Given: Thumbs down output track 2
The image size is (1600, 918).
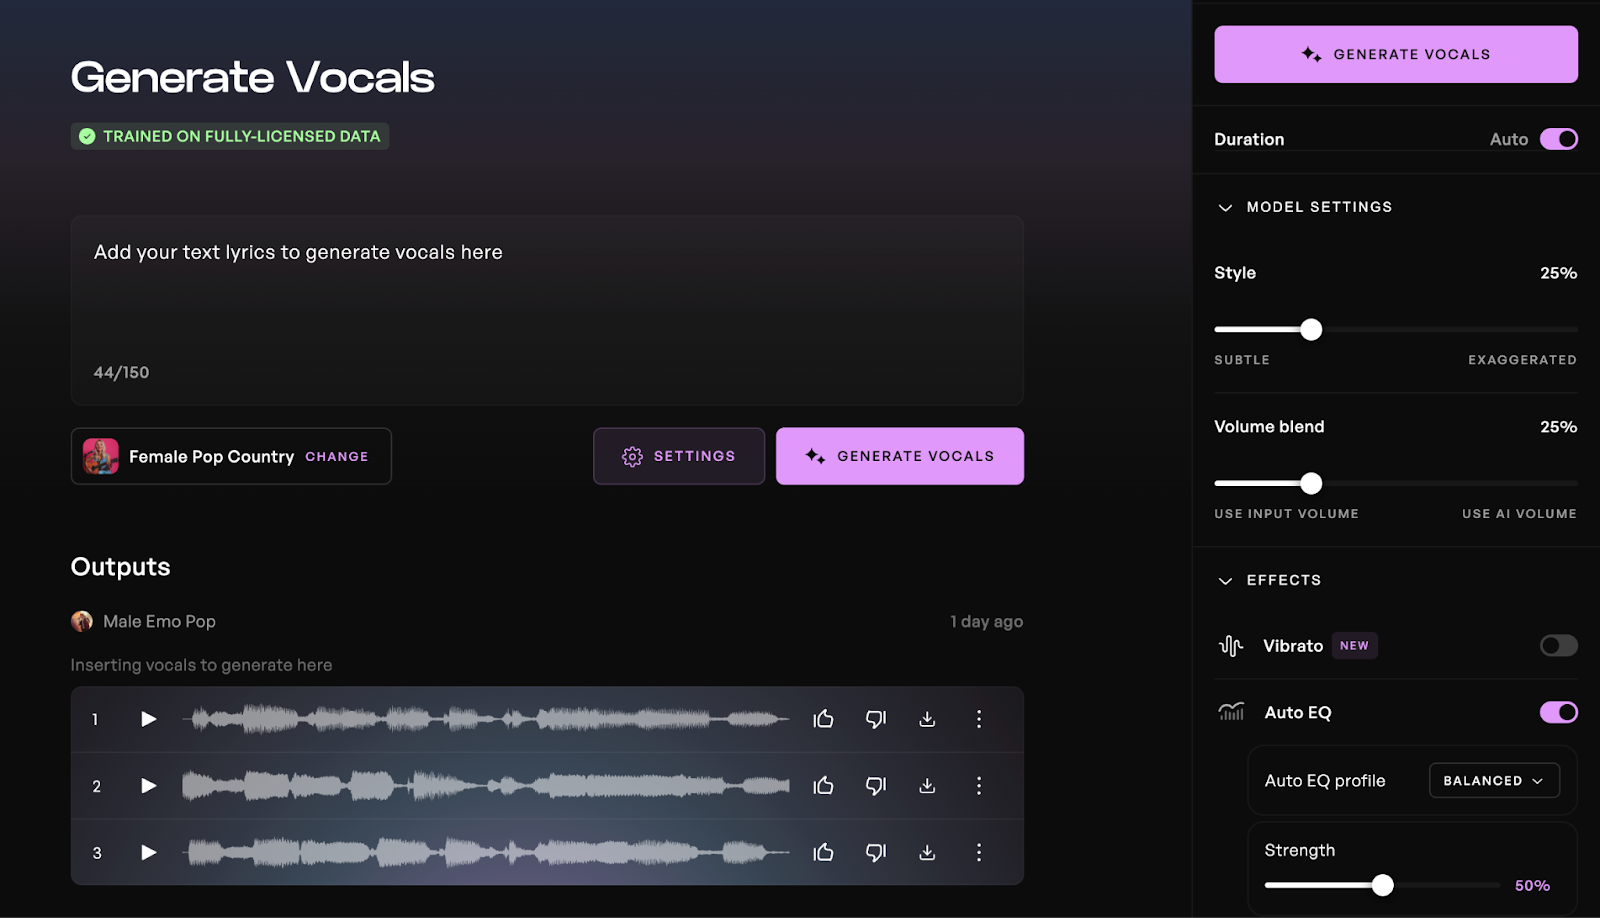Looking at the screenshot, I should pos(875,786).
